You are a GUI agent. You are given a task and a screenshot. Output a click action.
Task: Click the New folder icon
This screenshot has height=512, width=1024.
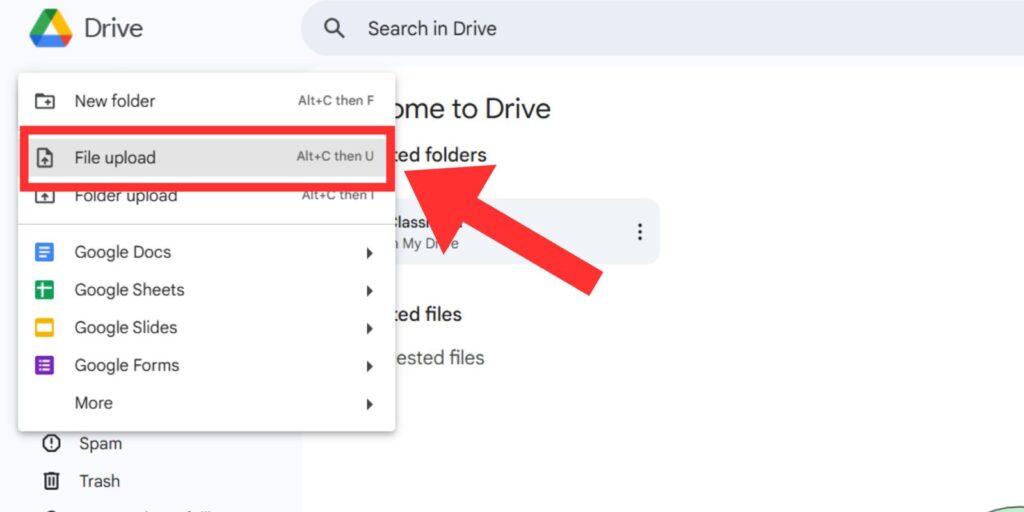coord(44,101)
